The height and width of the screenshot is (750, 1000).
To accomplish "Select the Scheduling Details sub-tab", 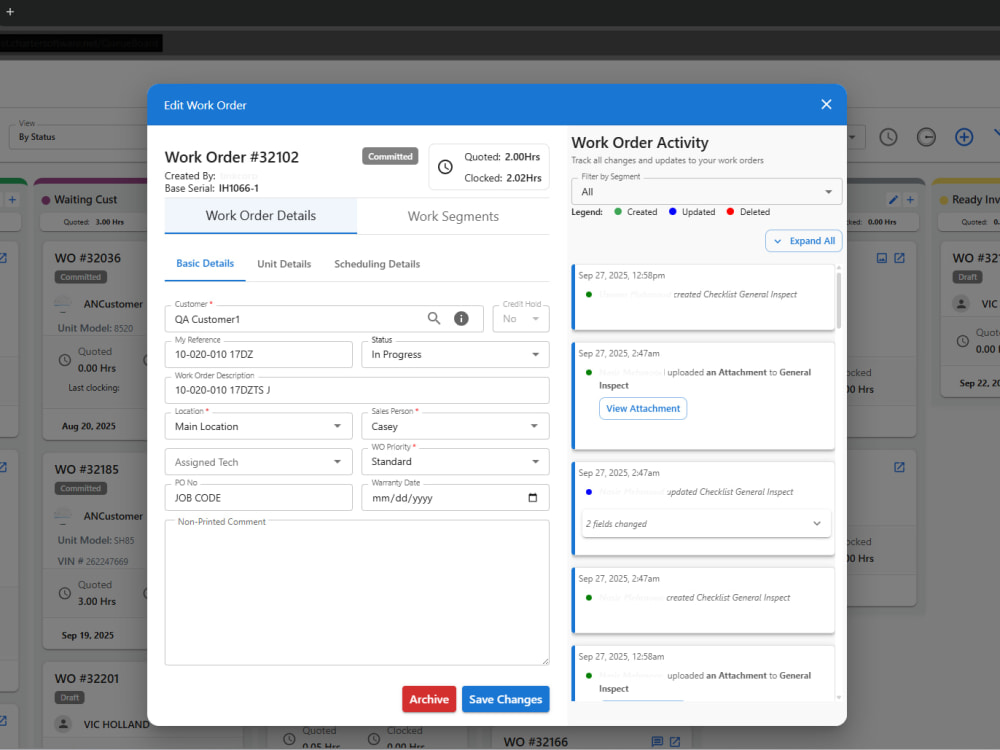I will click(377, 264).
